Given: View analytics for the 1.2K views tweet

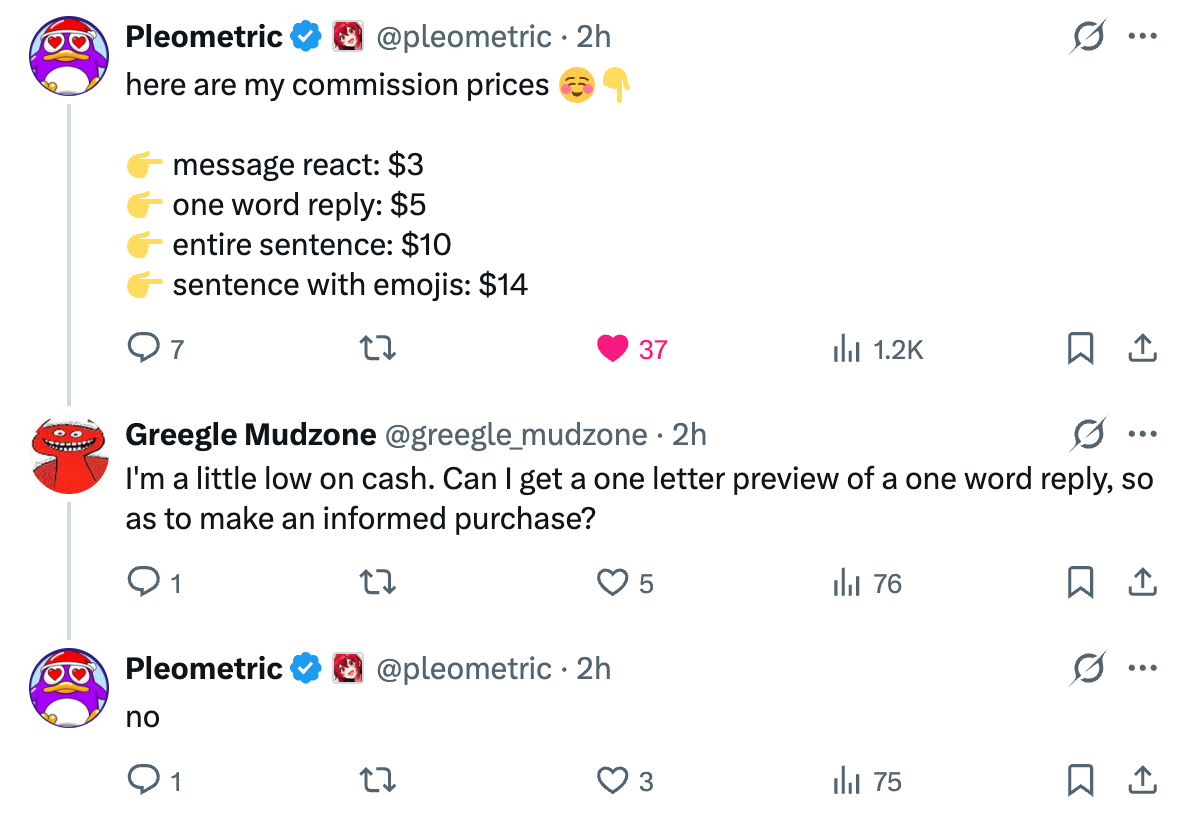Looking at the screenshot, I should coord(847,349).
